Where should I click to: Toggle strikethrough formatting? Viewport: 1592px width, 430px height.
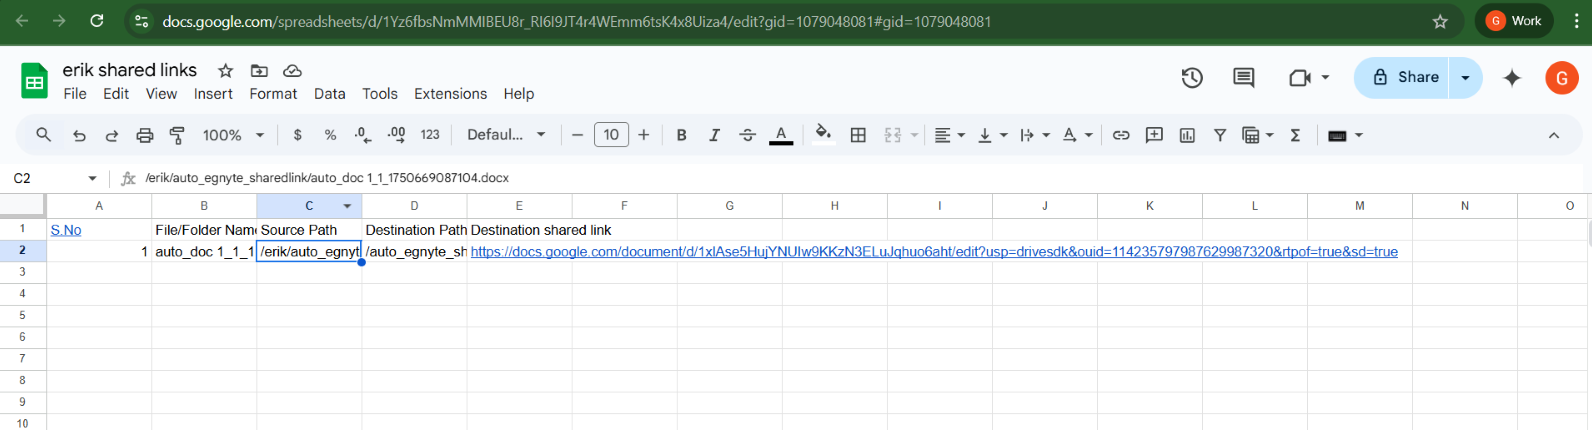[747, 135]
